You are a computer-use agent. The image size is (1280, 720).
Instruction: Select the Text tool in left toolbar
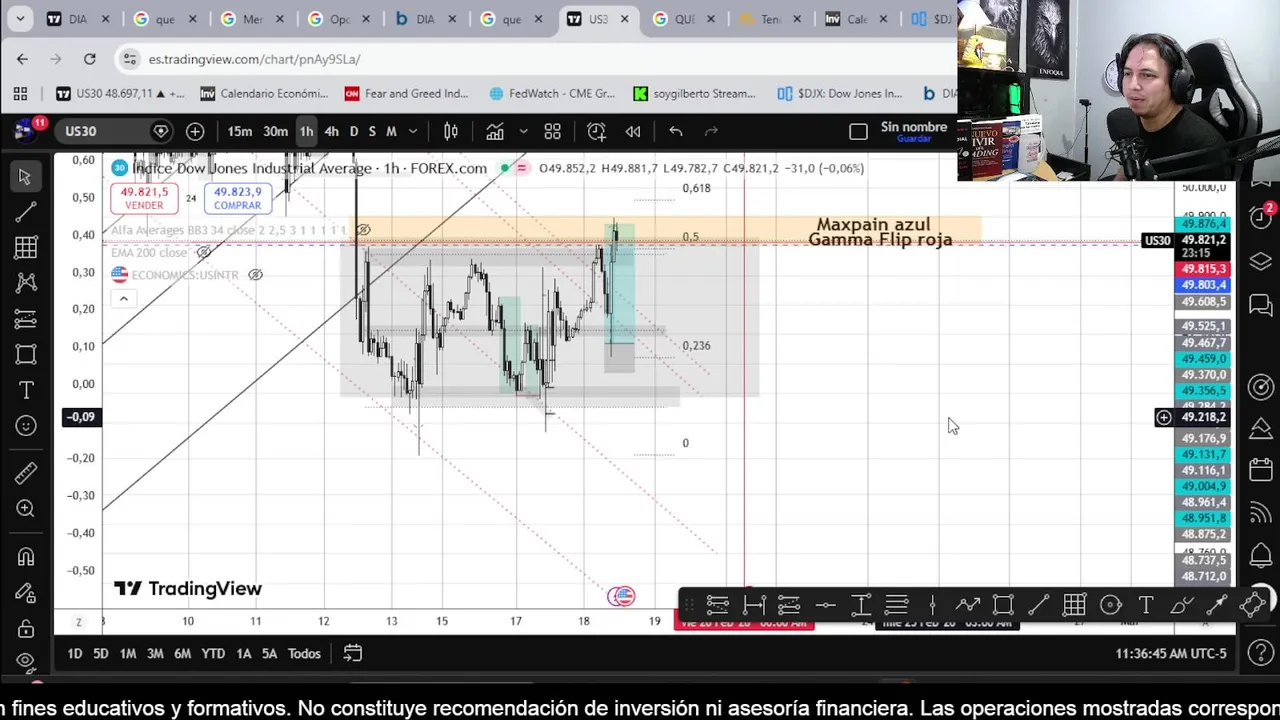coord(25,390)
